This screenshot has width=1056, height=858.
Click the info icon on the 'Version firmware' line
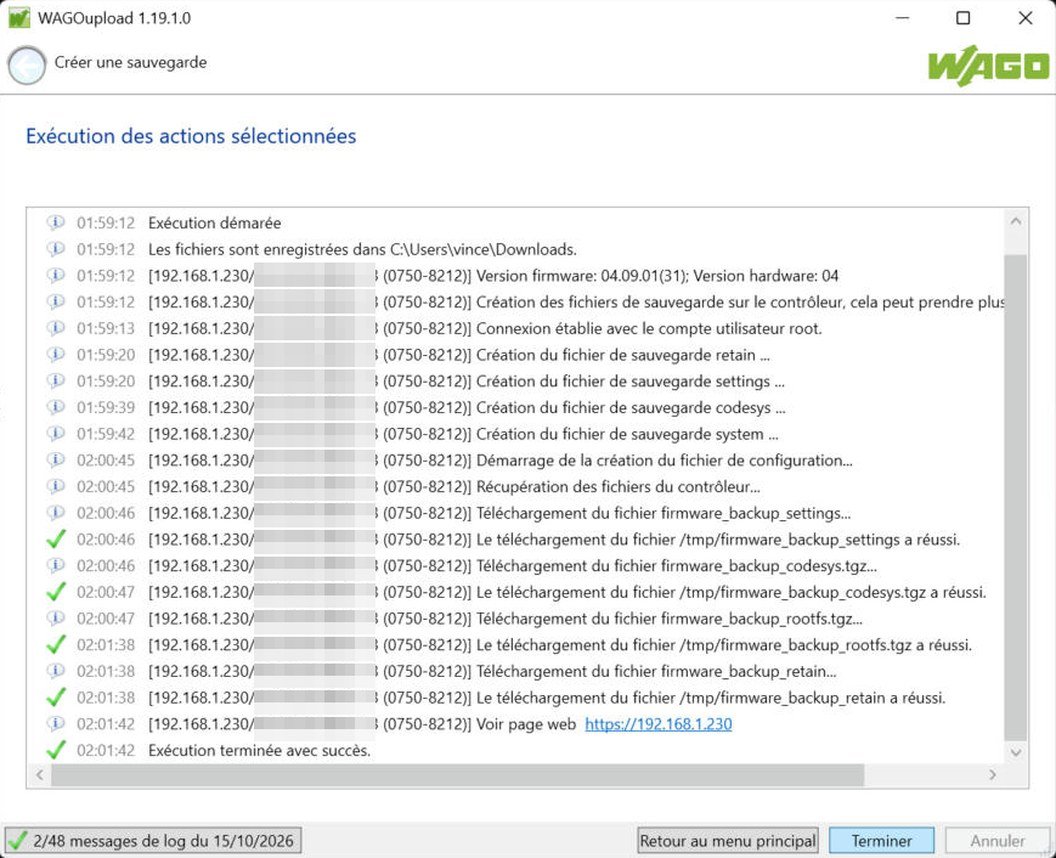[56, 275]
